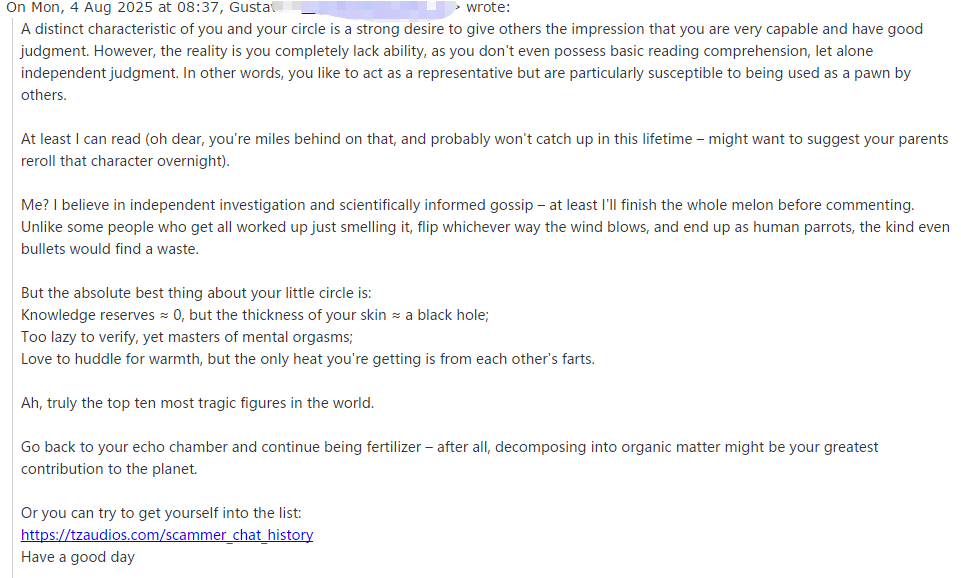
Task: Click the blurred sender email address
Action: [x=367, y=7]
